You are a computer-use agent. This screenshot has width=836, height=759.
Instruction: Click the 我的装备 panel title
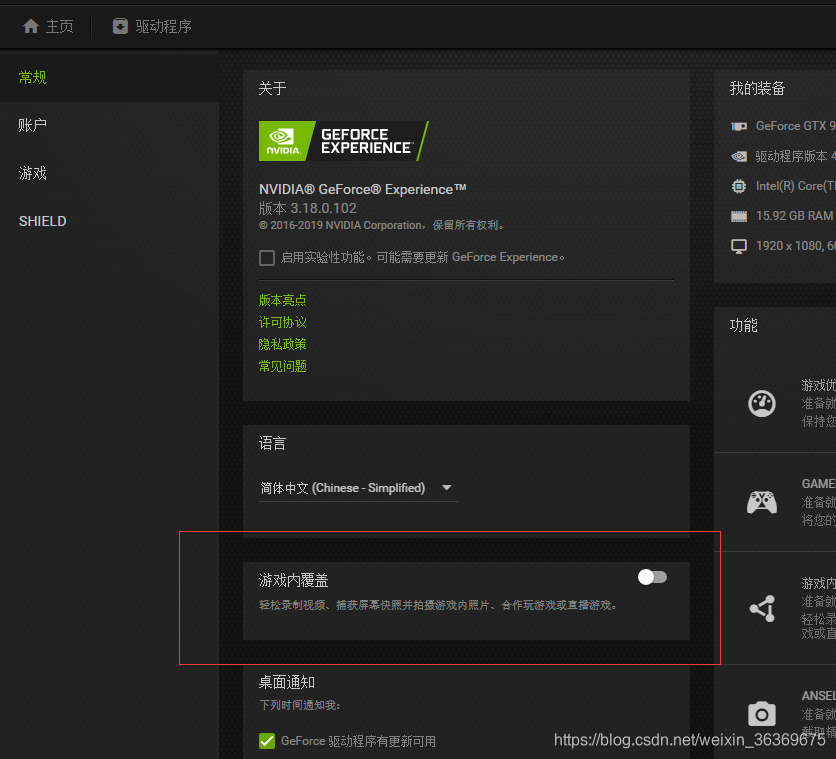coord(757,88)
